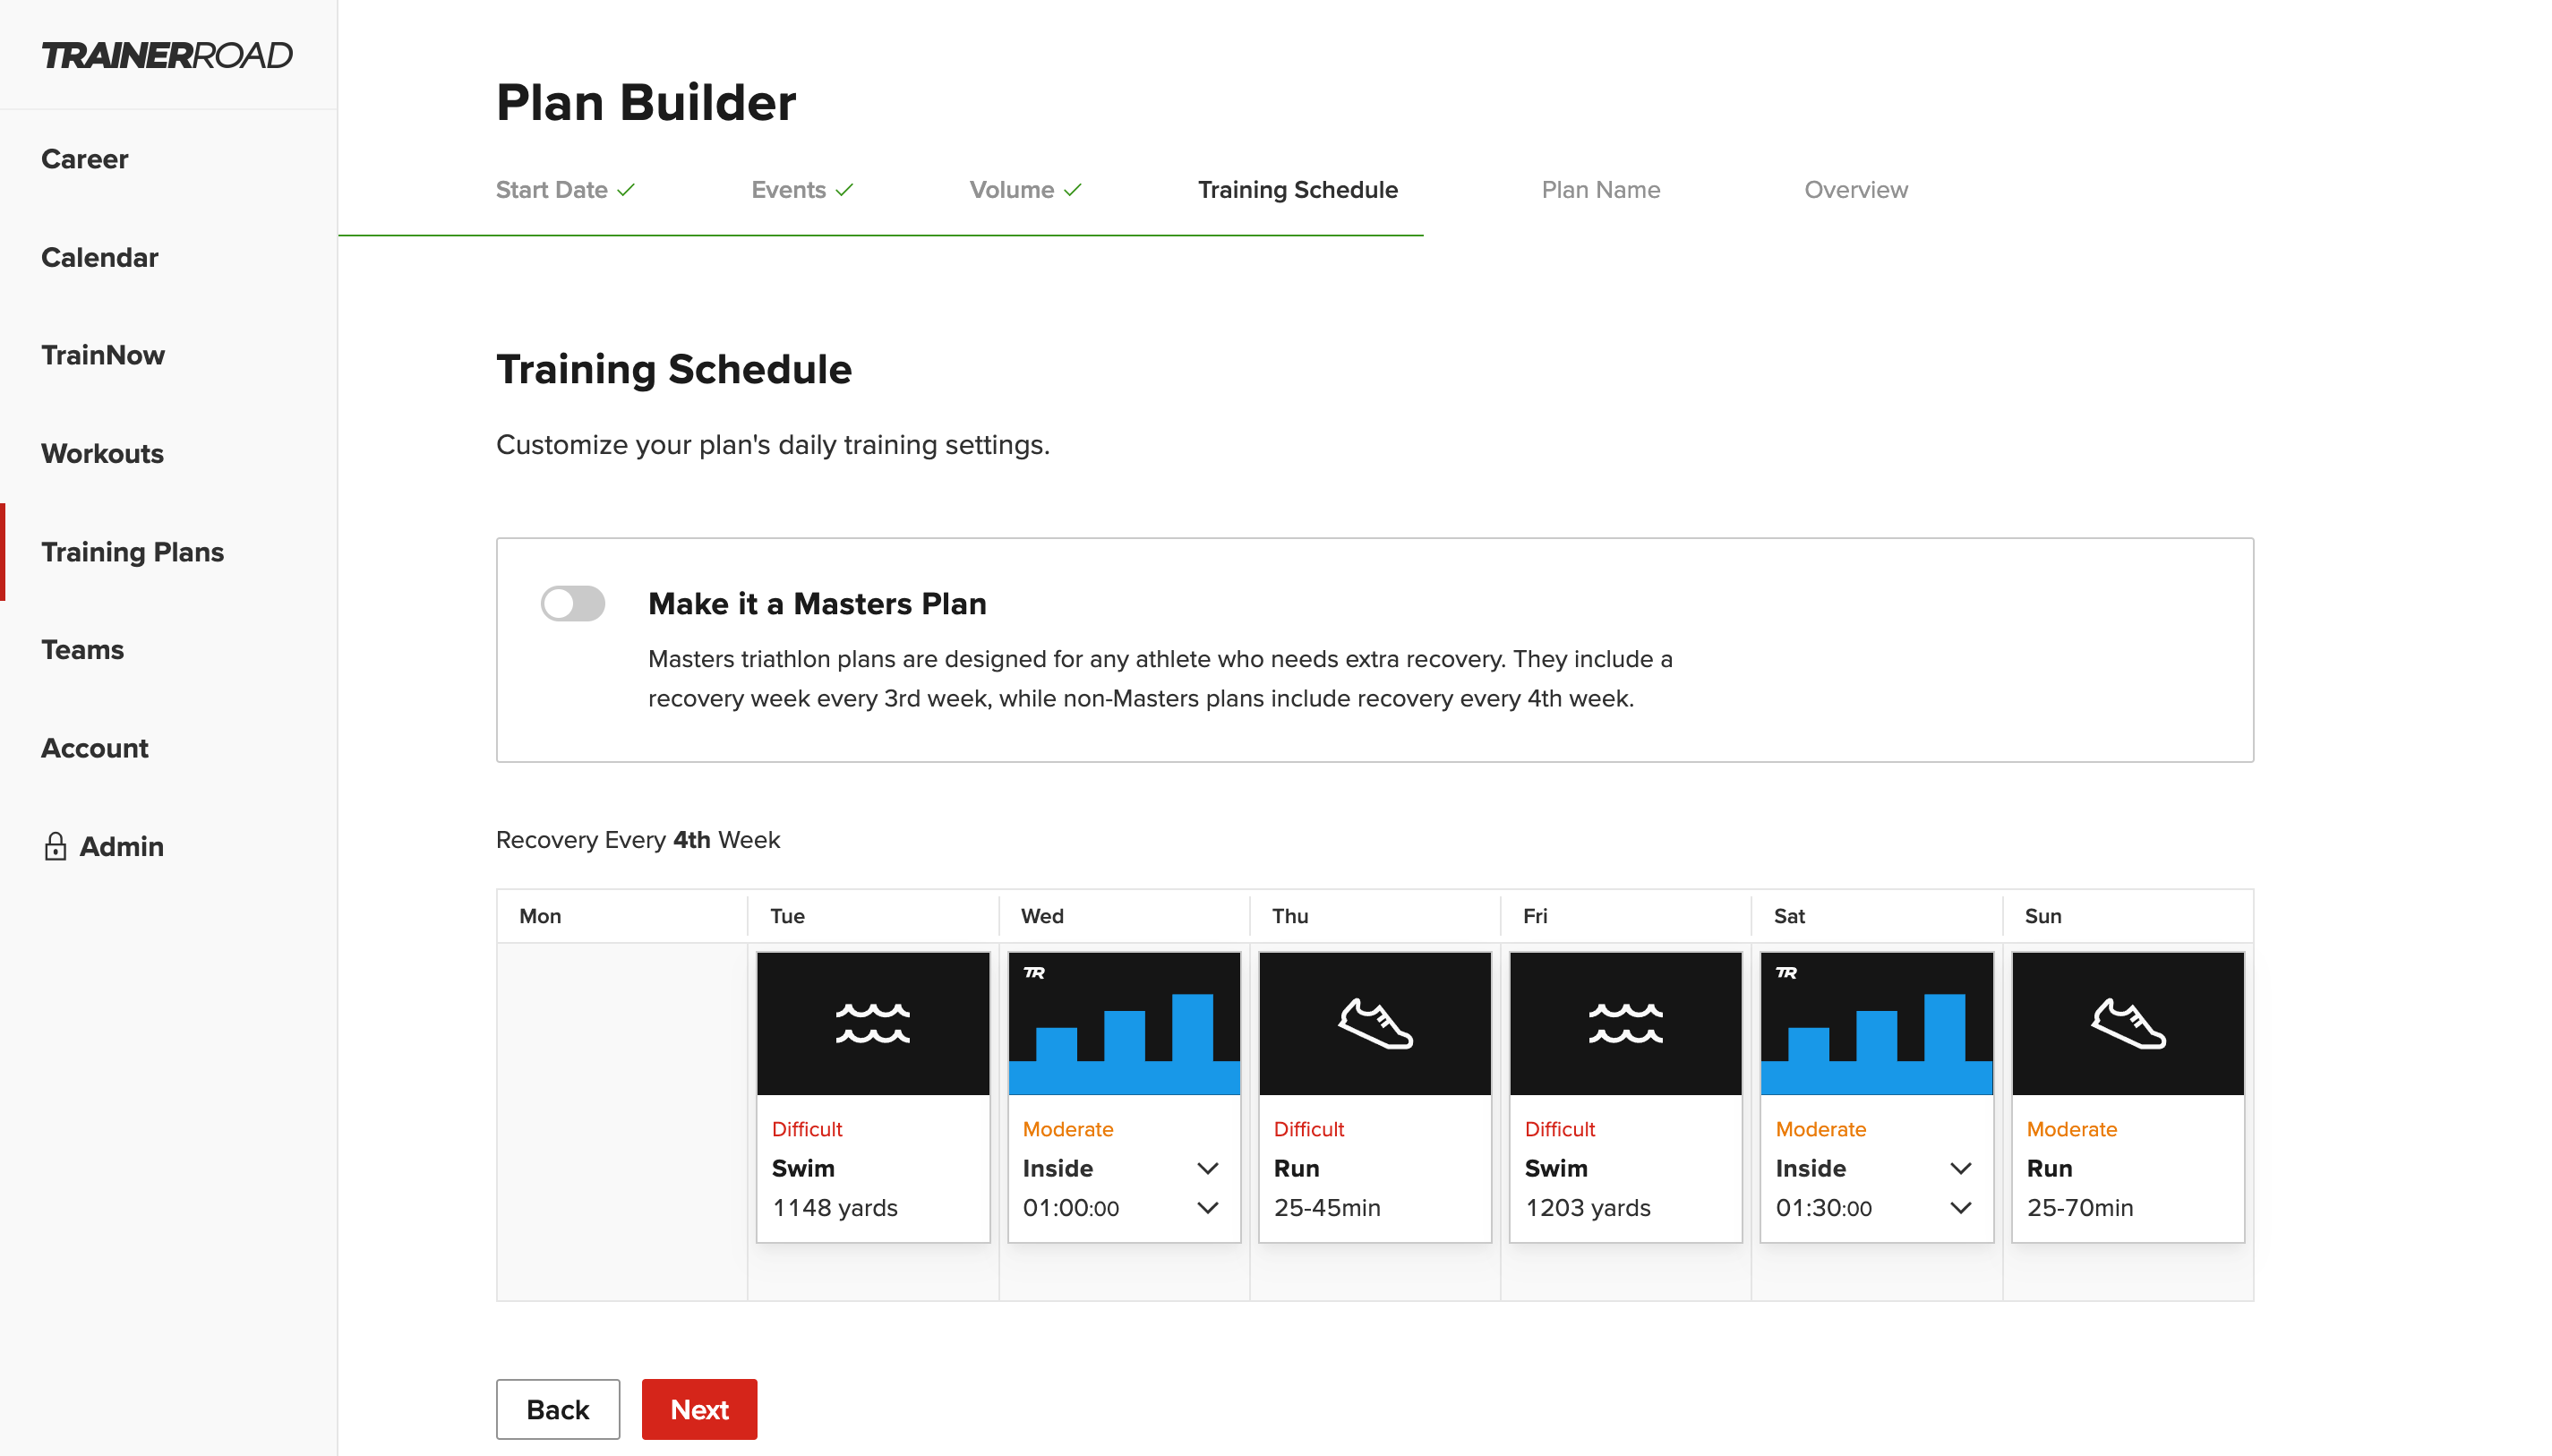The image size is (2552, 1456).
Task: Open Plan Name step
Action: point(1600,190)
